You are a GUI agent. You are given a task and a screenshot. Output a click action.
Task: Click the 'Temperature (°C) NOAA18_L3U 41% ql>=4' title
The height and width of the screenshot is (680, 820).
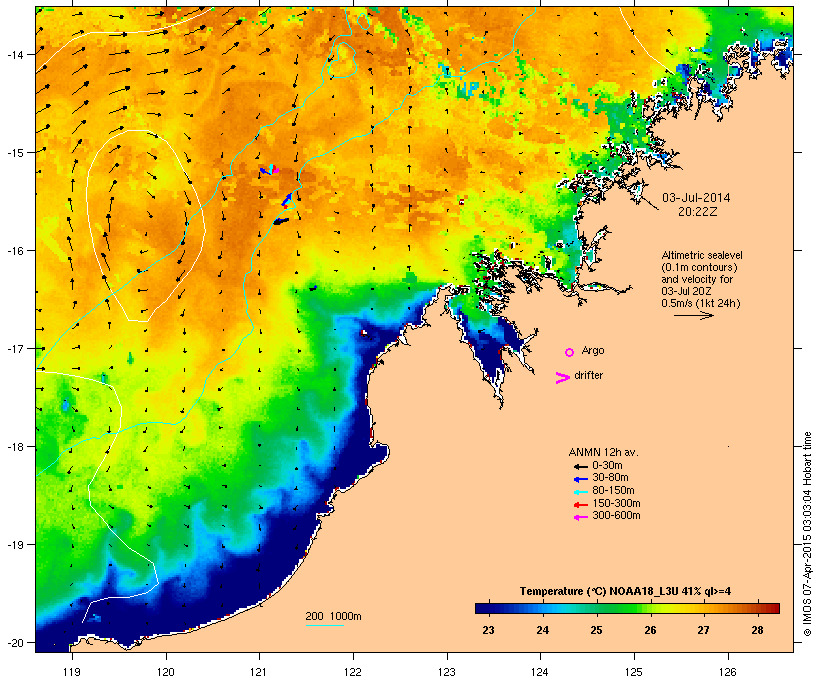pyautogui.click(x=625, y=591)
